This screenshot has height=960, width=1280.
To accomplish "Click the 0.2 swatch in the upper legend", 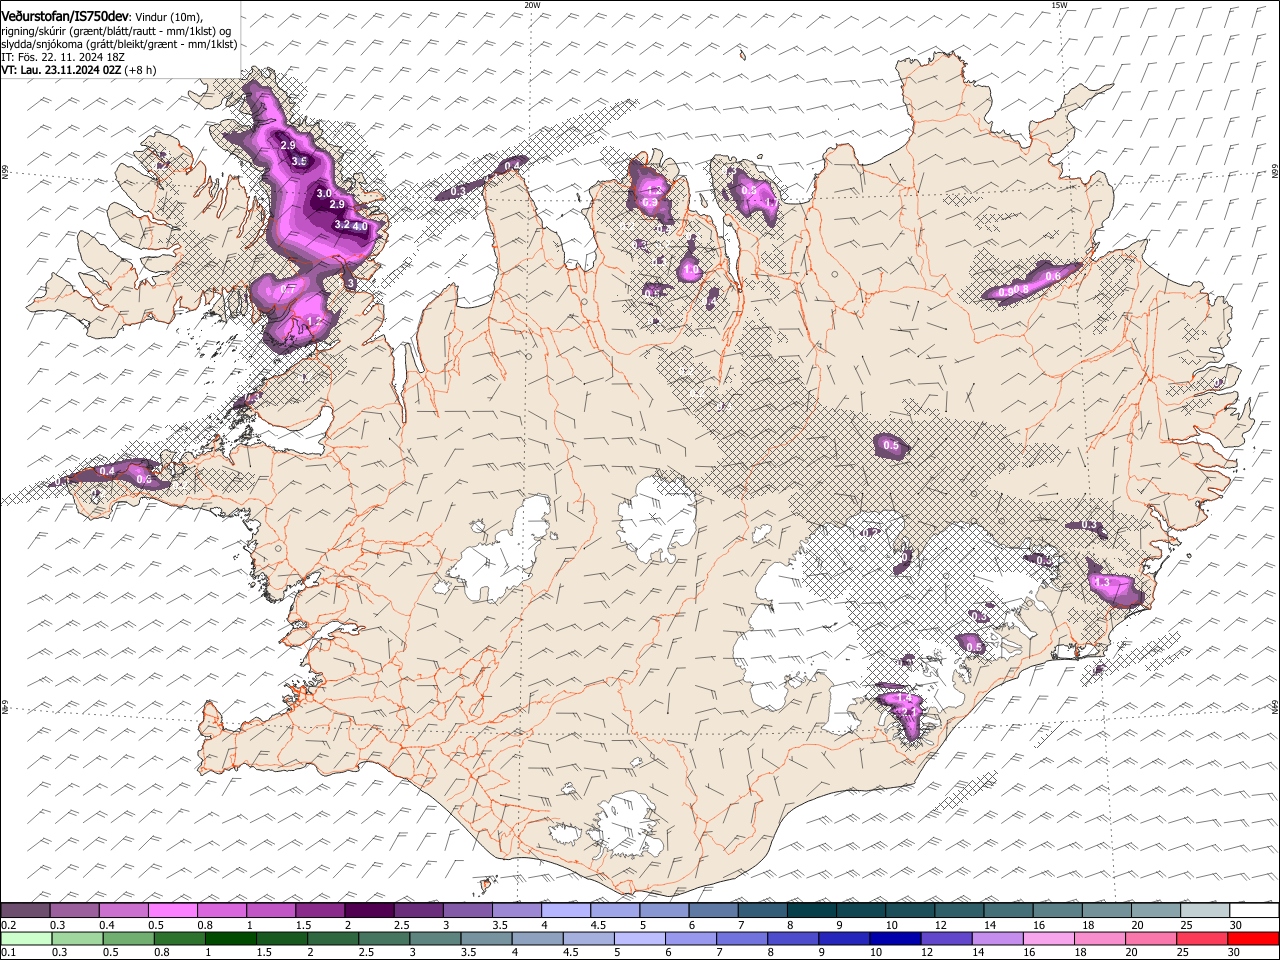I will click(x=25, y=911).
